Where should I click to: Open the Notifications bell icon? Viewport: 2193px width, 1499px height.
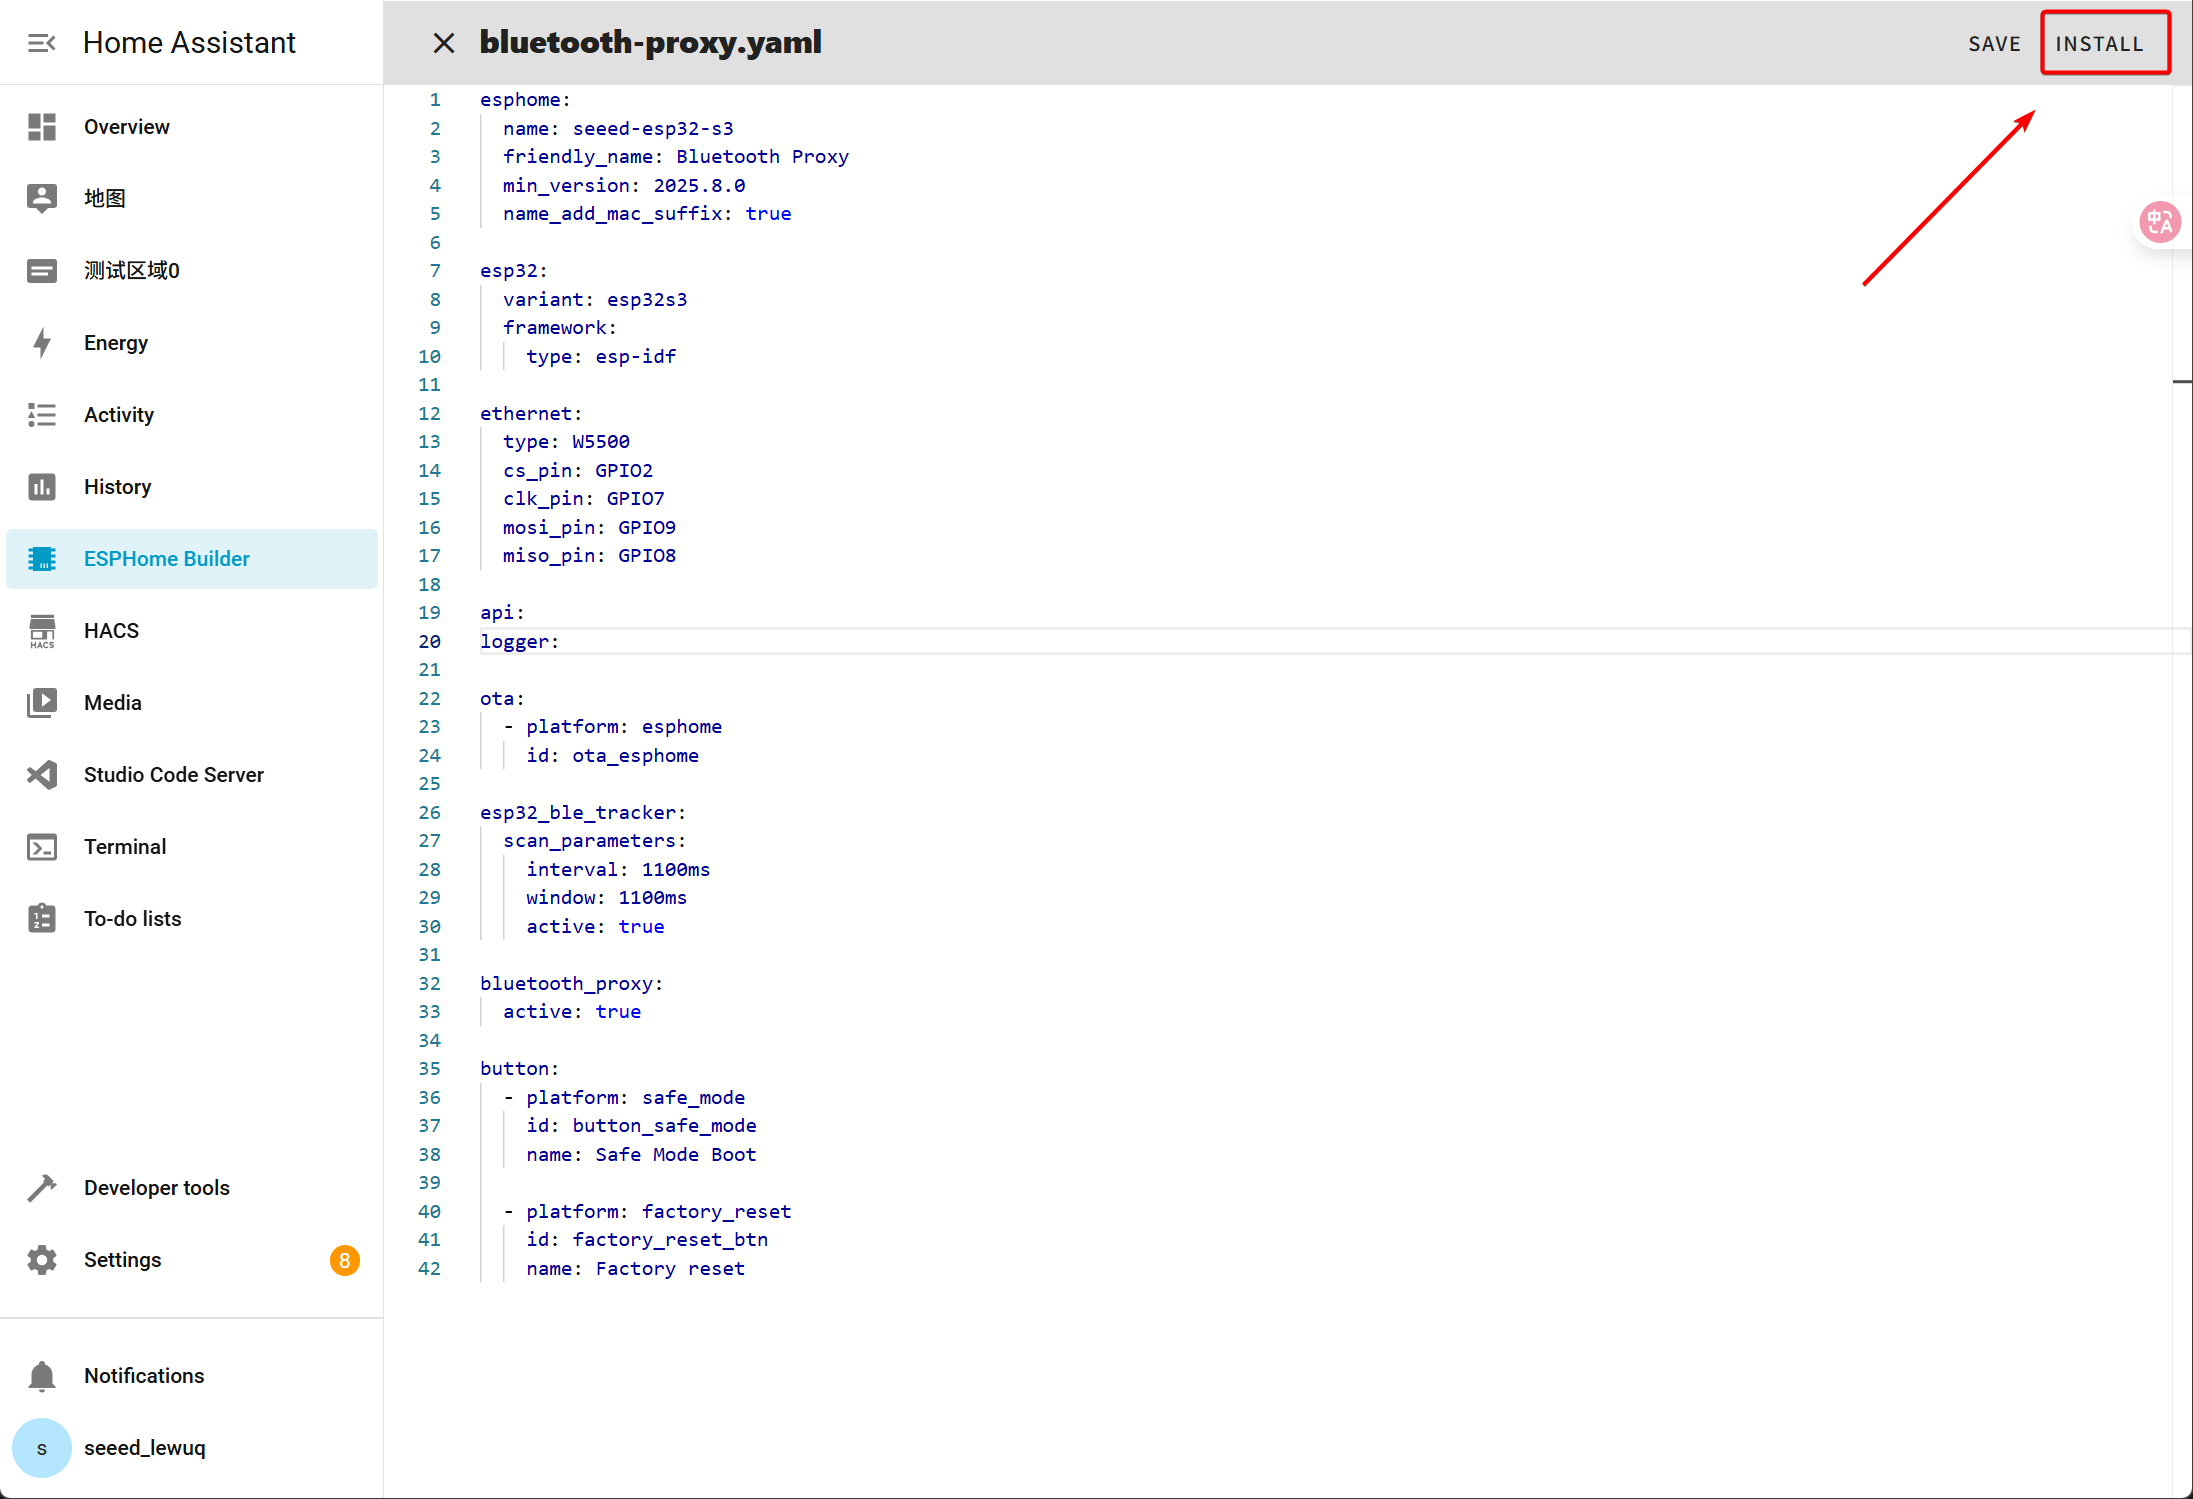pyautogui.click(x=42, y=1376)
